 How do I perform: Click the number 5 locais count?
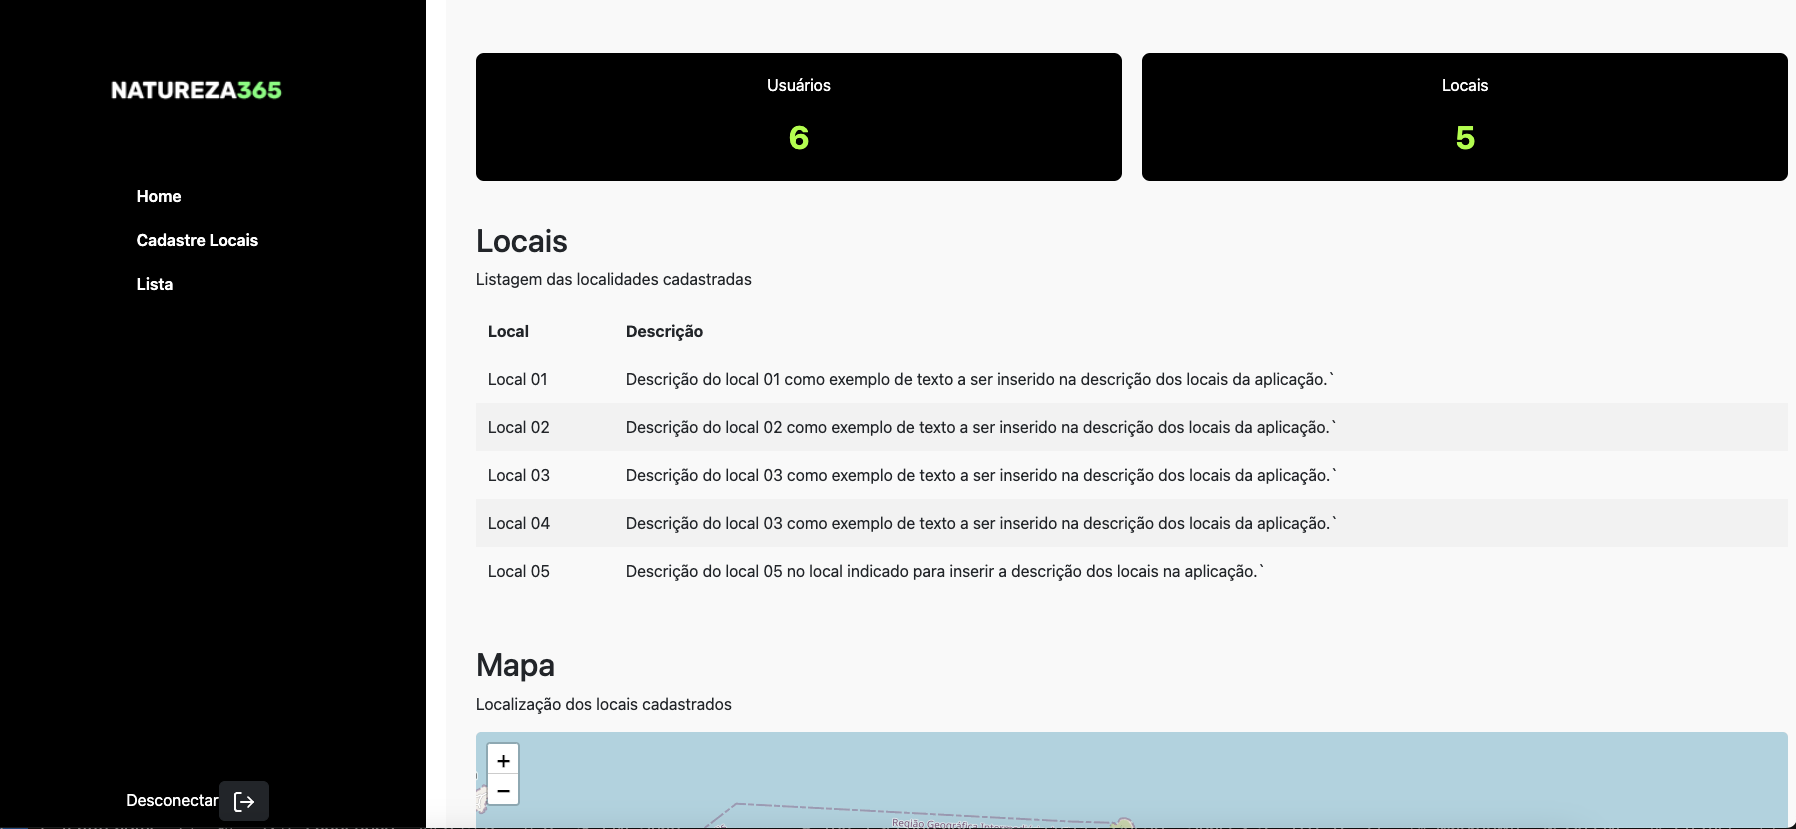(x=1465, y=137)
